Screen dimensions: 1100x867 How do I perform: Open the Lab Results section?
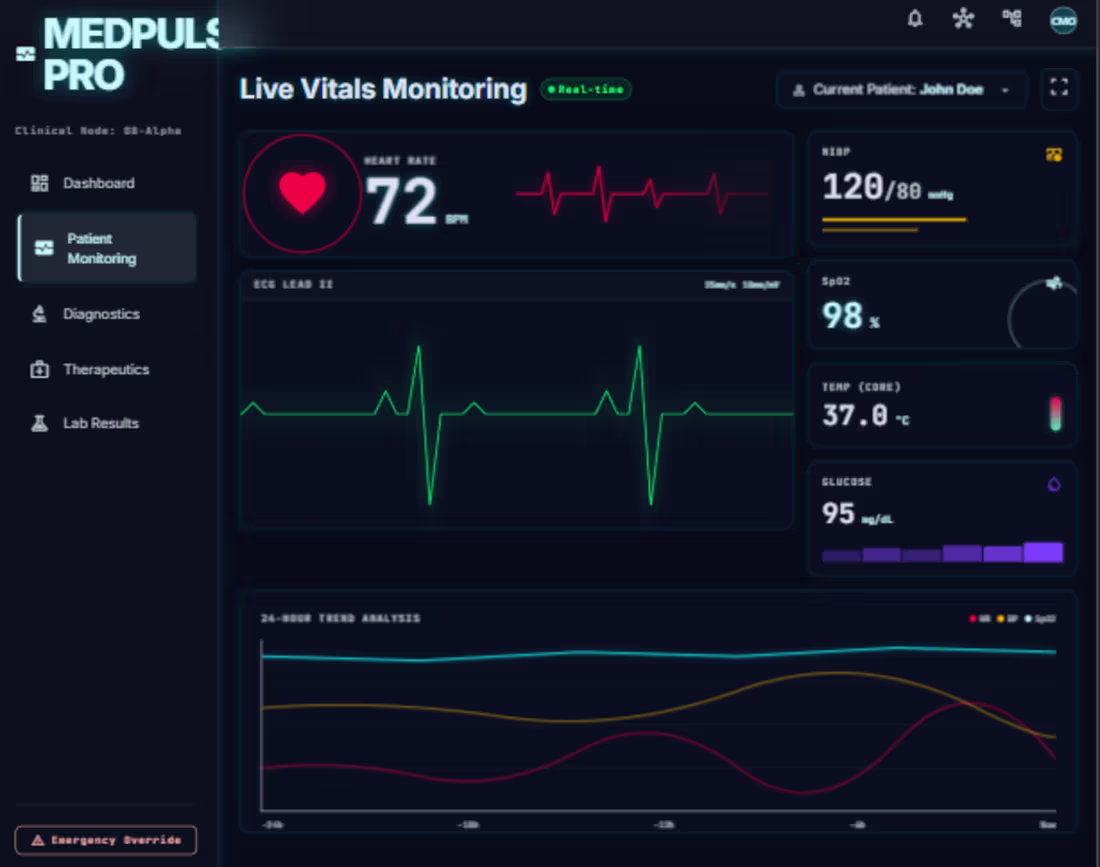point(106,423)
